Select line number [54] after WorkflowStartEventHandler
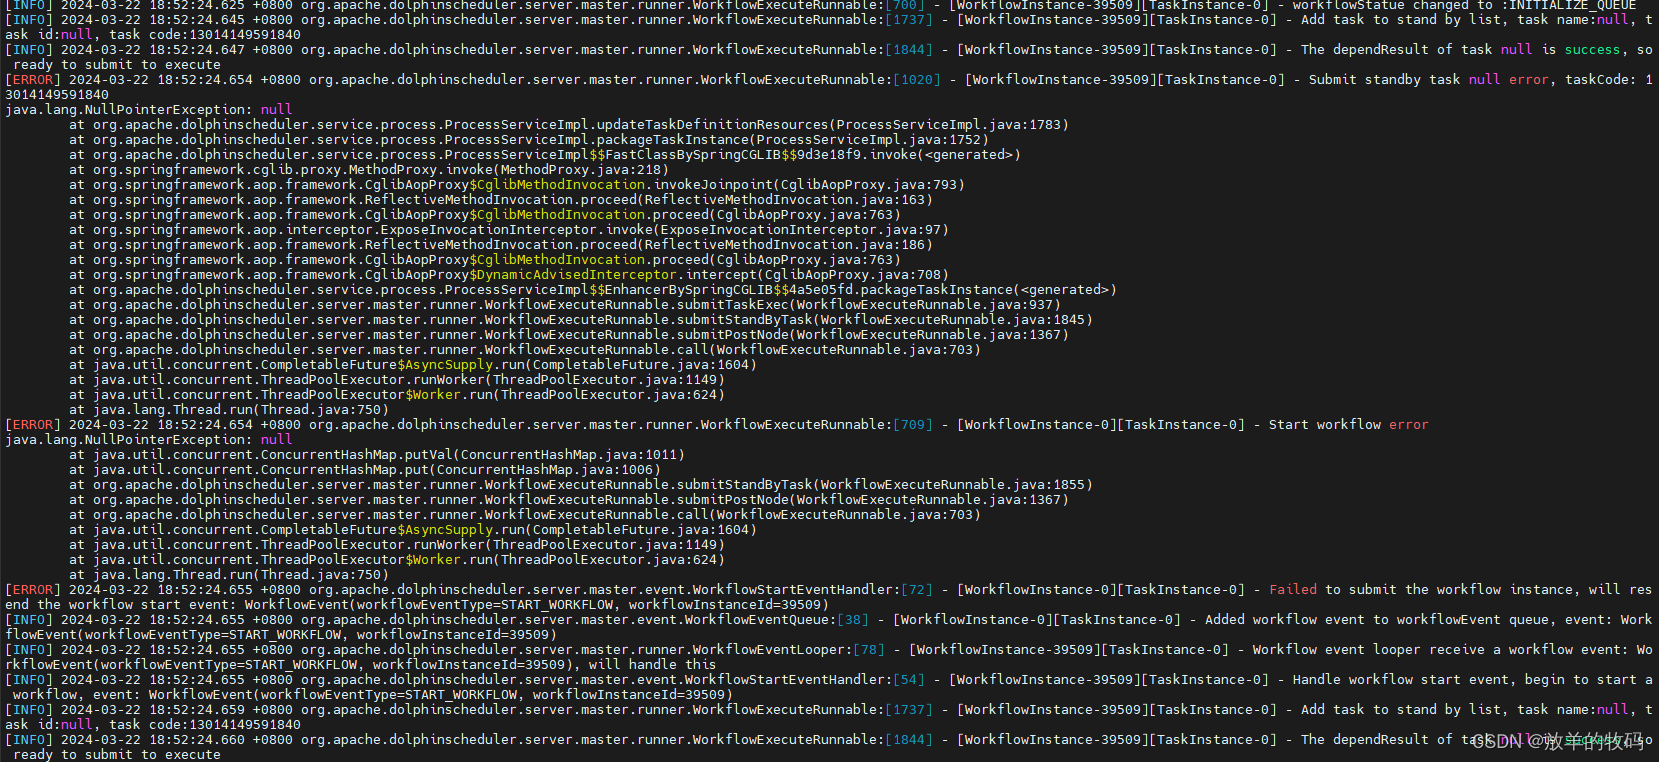Screen dimensions: 1659x762 click(x=909, y=679)
